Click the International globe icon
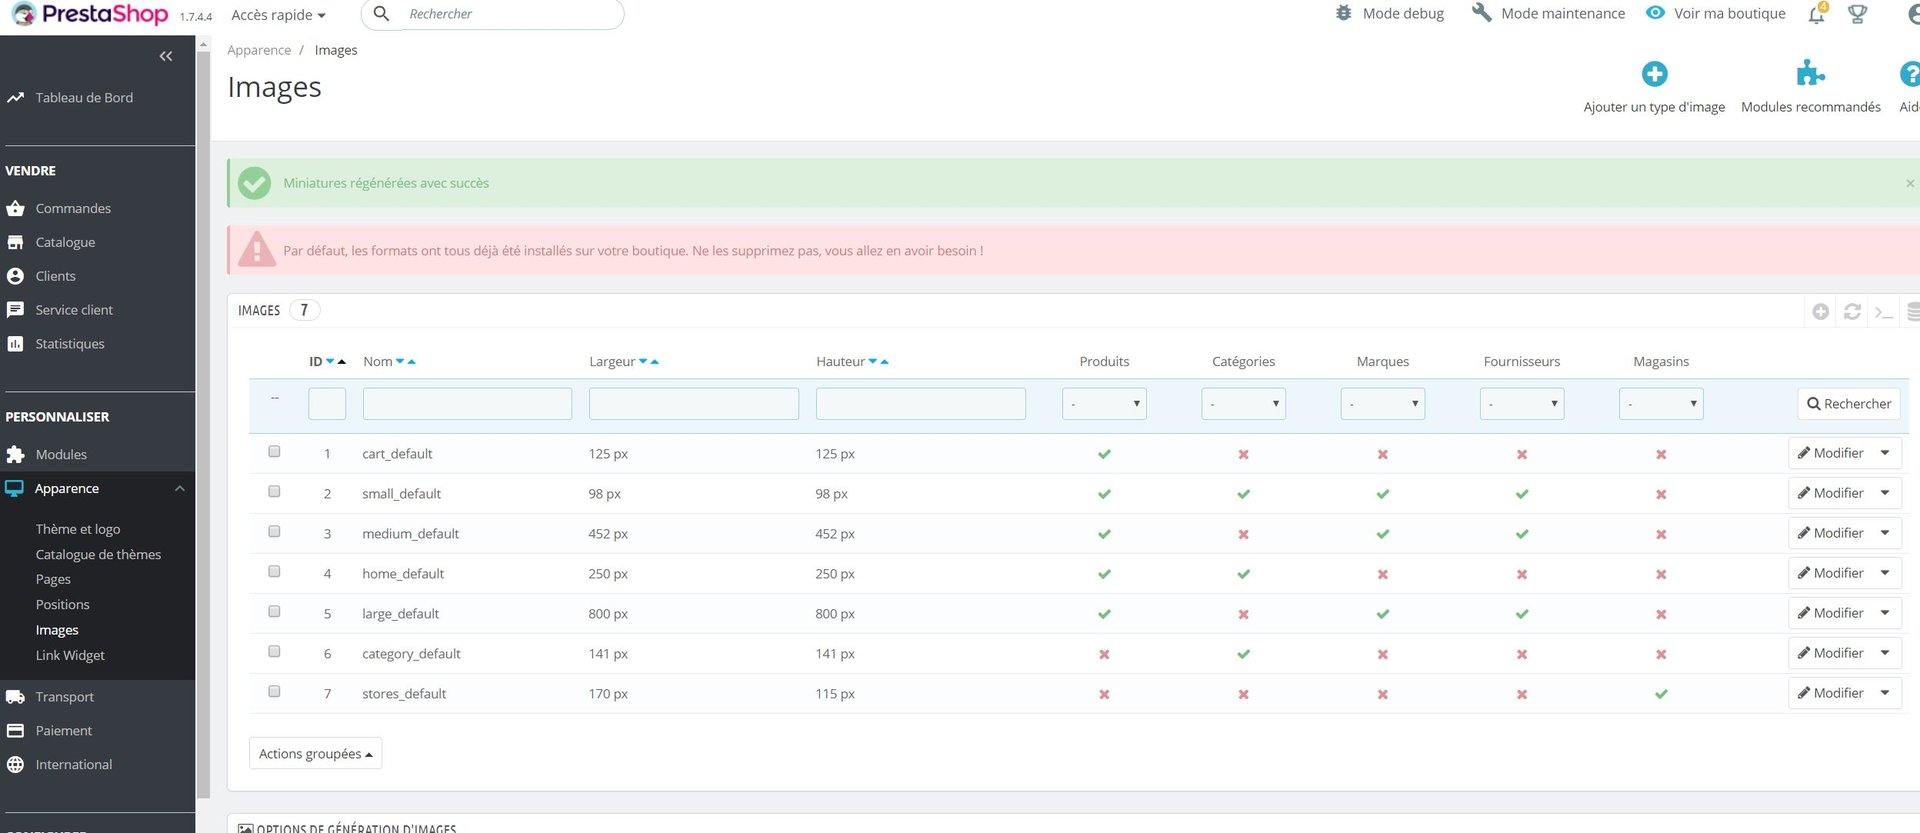The height and width of the screenshot is (833, 1920). click(15, 765)
